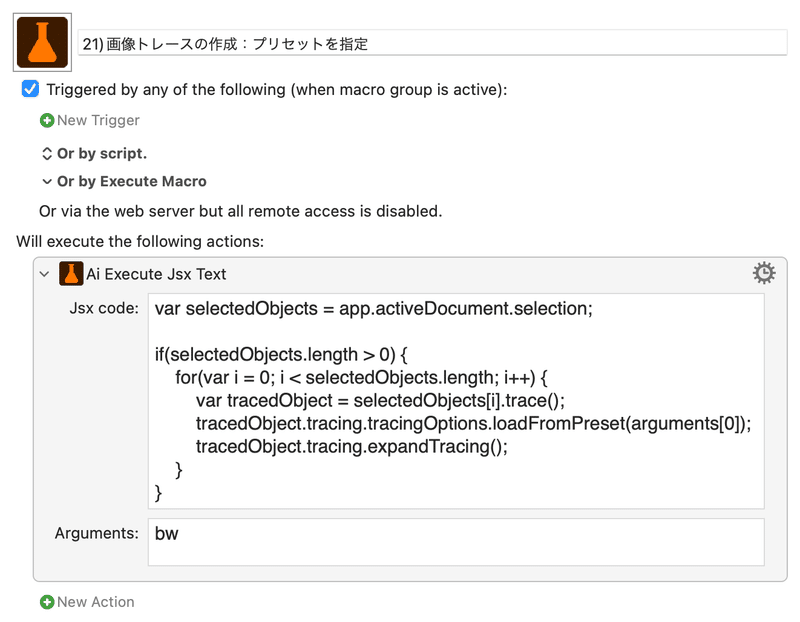This screenshot has width=800, height=622.
Task: Click the New Action button
Action: [x=87, y=602]
